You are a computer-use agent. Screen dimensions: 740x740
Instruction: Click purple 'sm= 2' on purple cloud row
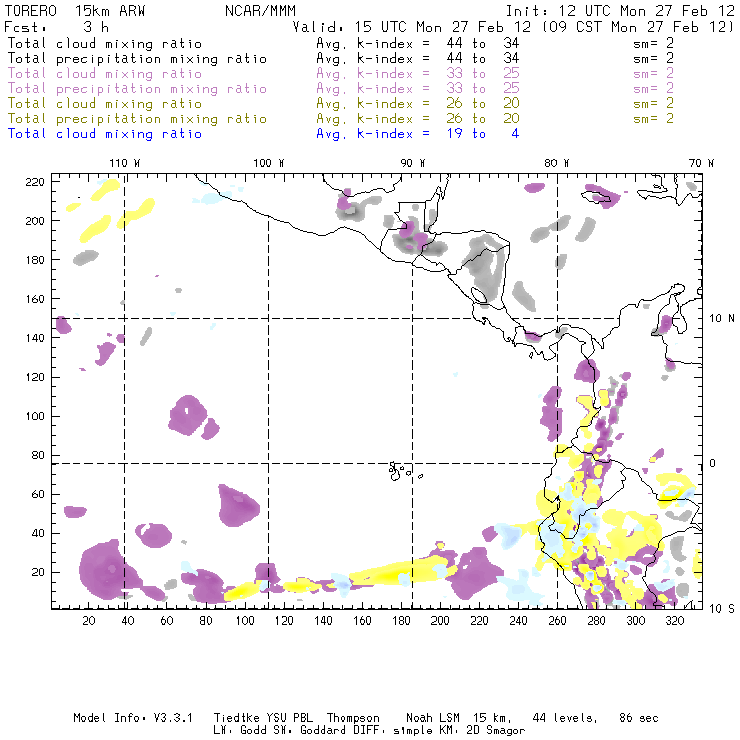(654, 74)
